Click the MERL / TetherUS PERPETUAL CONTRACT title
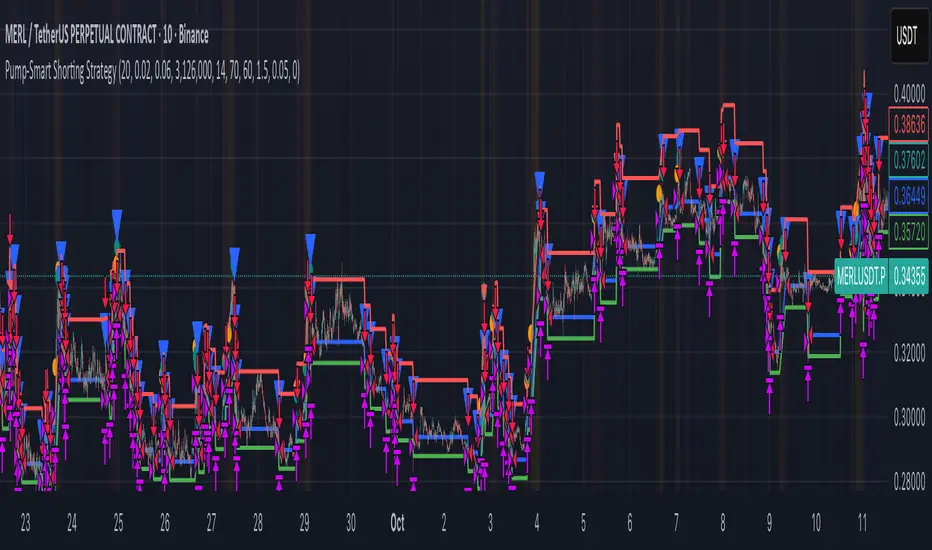The image size is (932, 550). [107, 36]
